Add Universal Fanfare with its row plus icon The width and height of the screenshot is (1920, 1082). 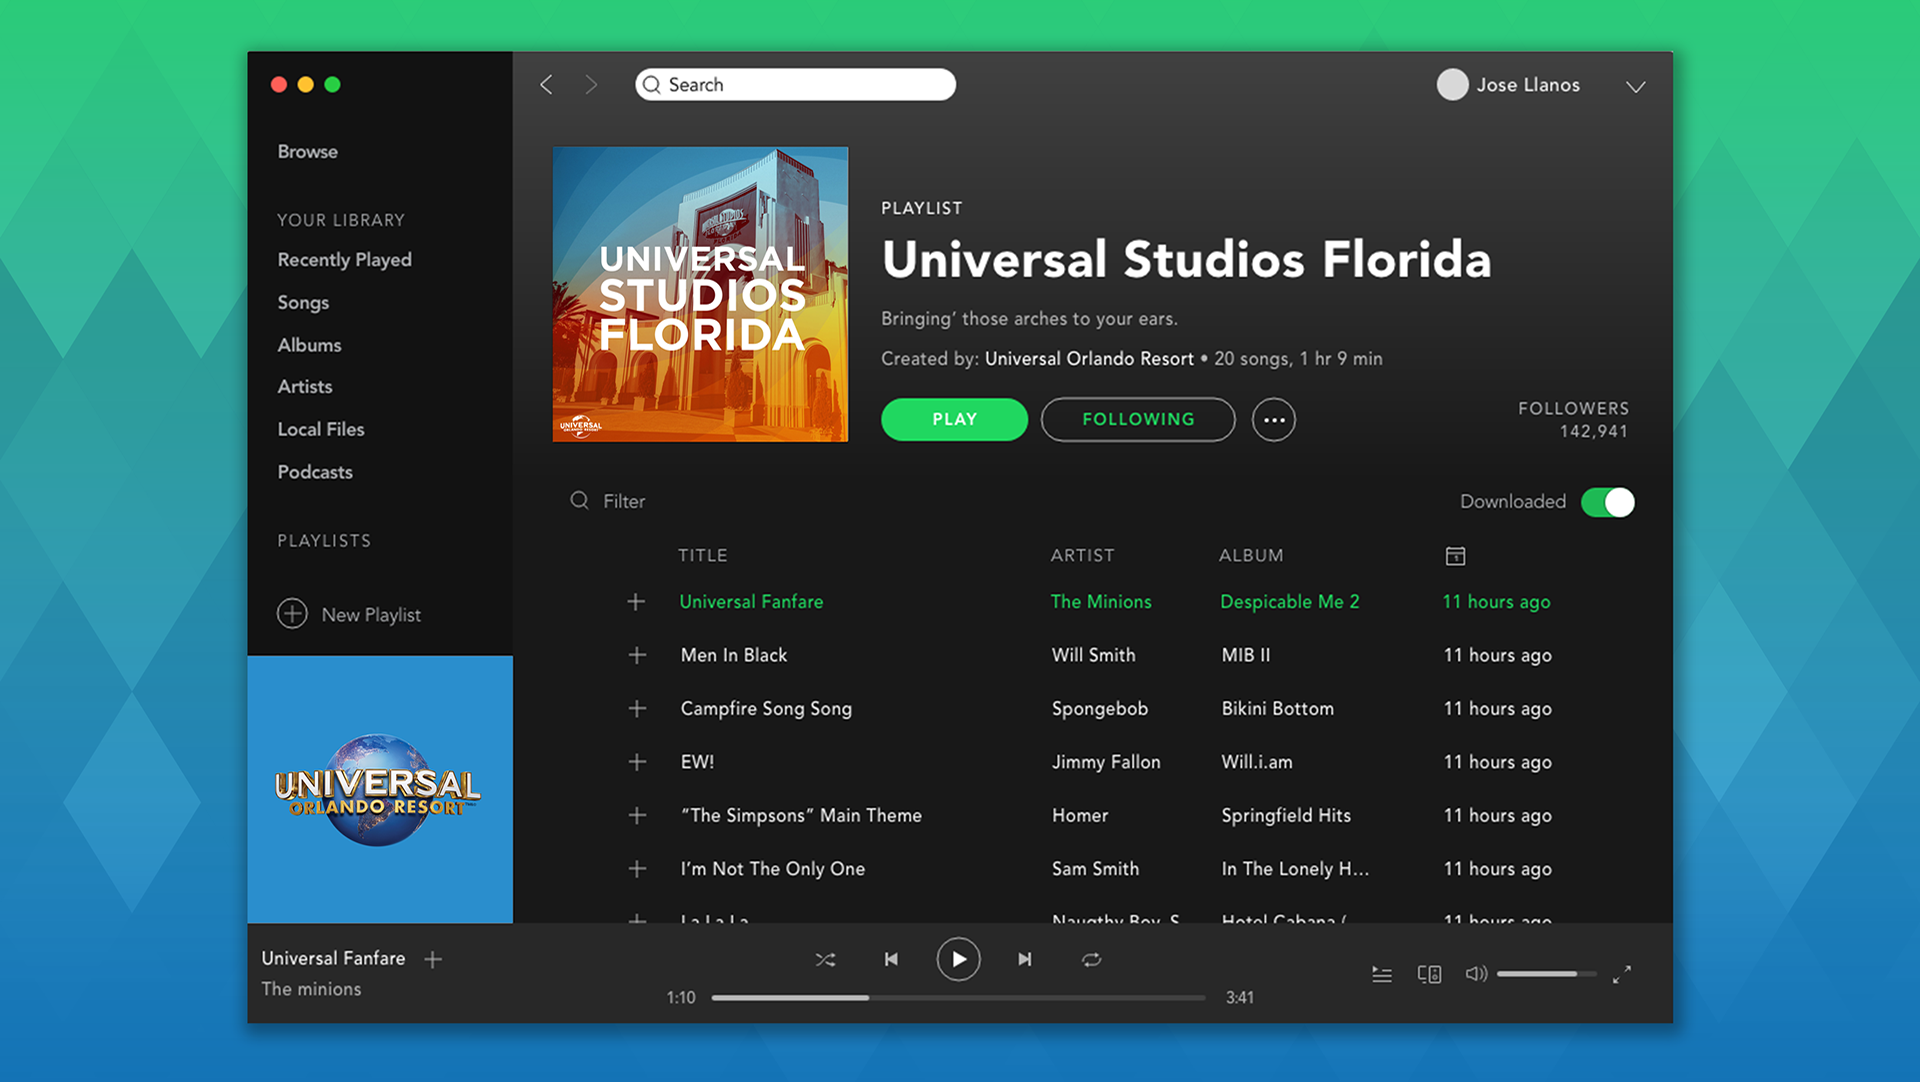click(x=636, y=601)
